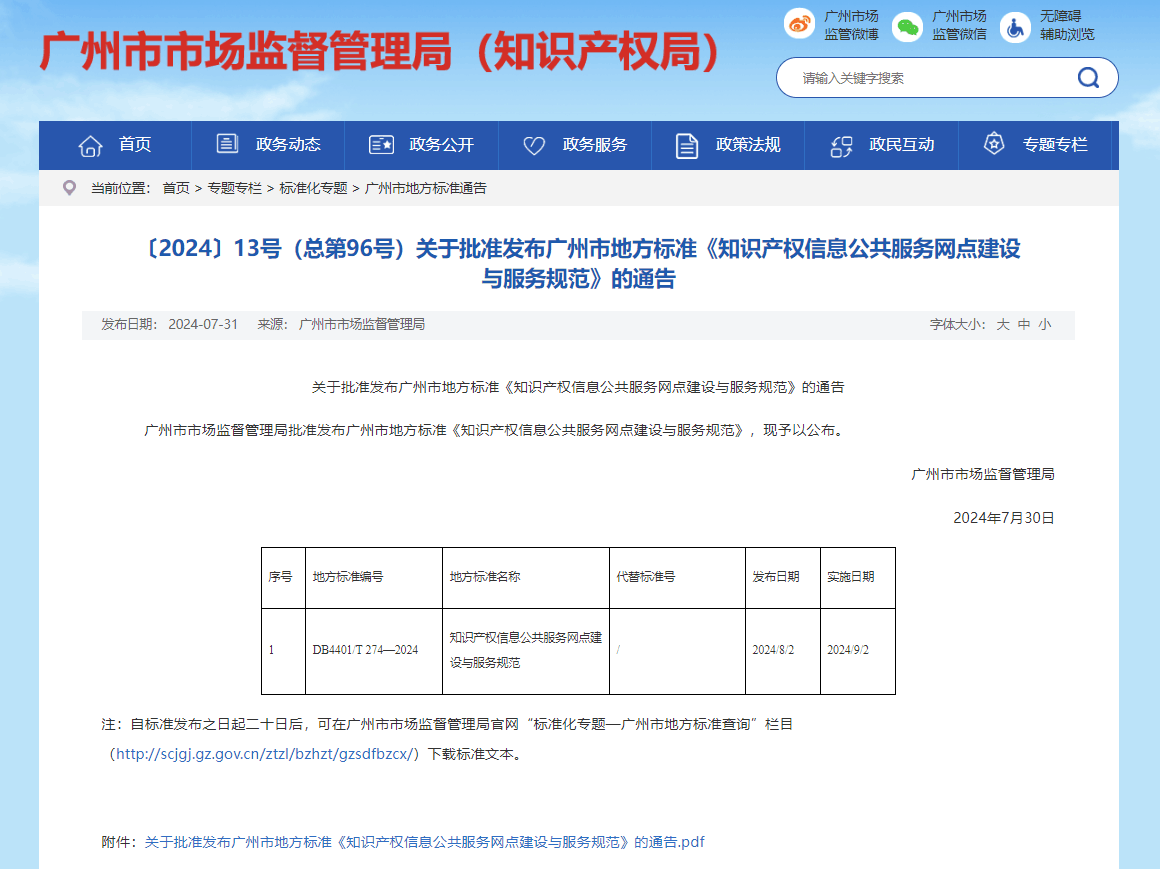The width and height of the screenshot is (1160, 869).
Task: Go to 专题专栏 in the breadcrumb
Action: [x=235, y=188]
